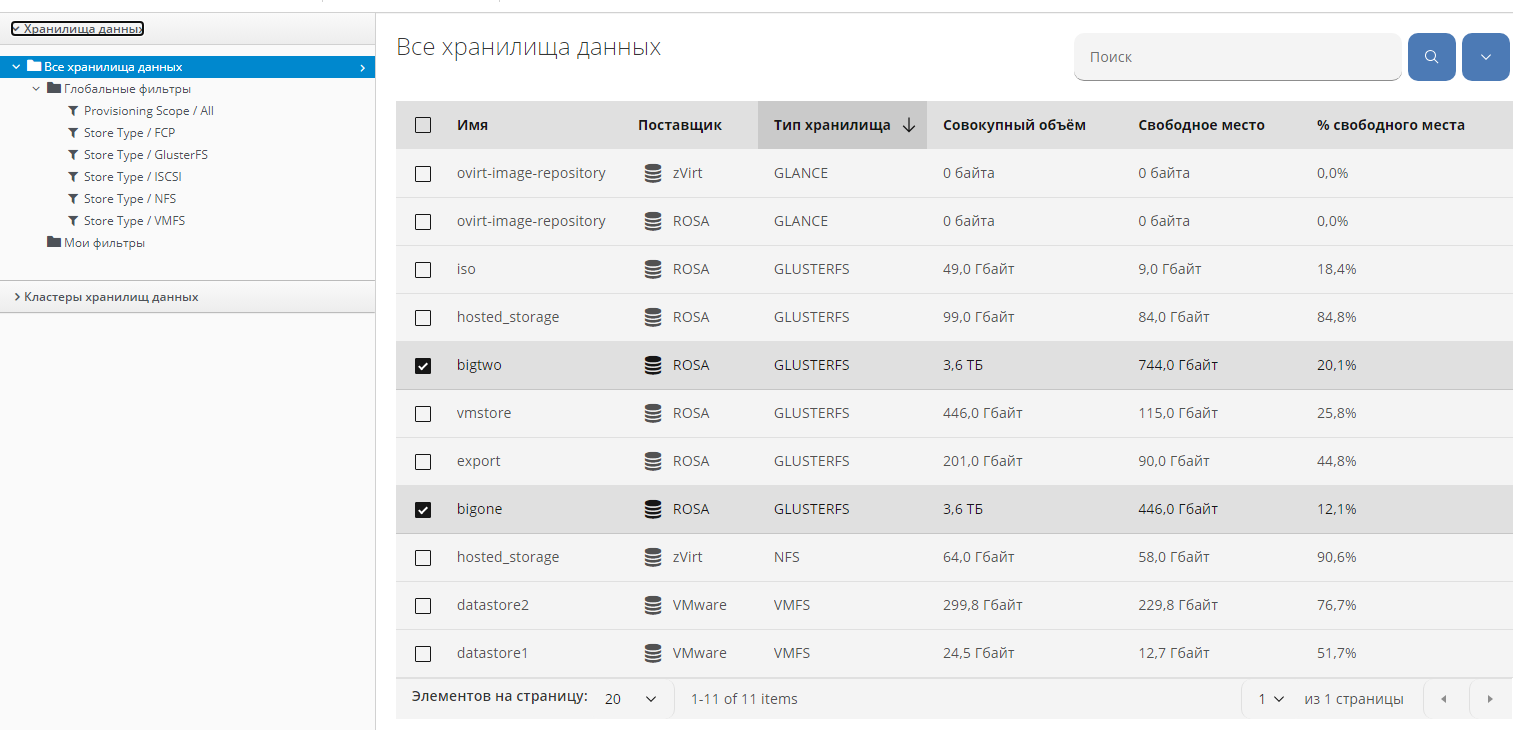
Task: Click the Мои фильтры folder icon
Action: coord(54,243)
